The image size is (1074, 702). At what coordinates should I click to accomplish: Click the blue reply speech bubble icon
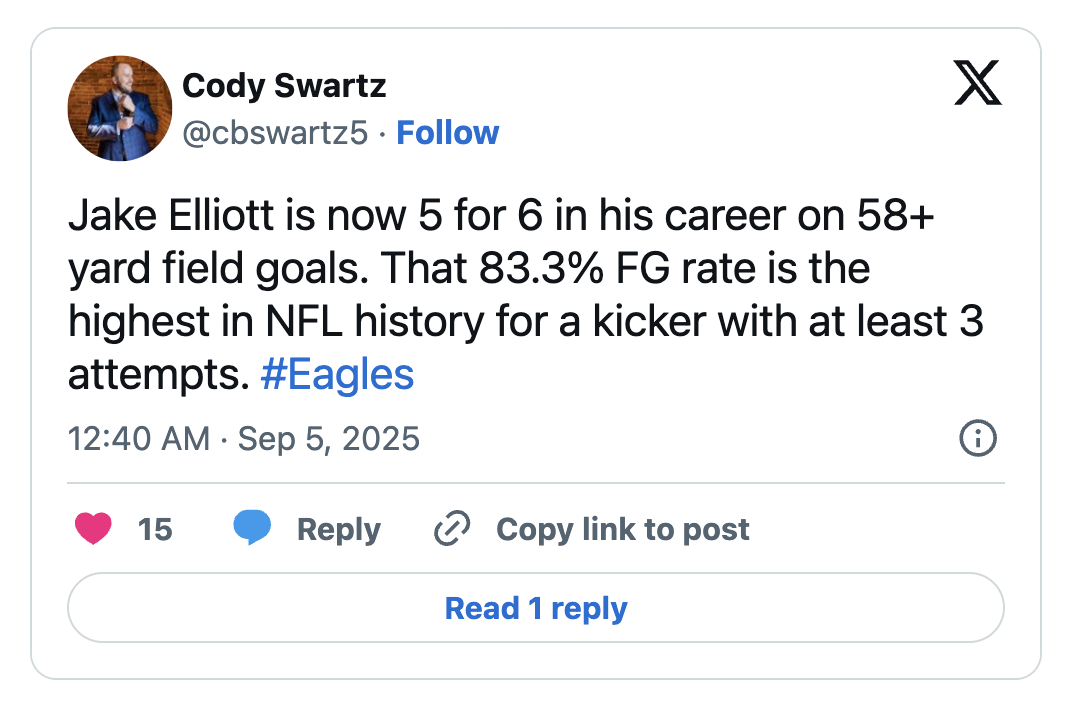(x=253, y=528)
